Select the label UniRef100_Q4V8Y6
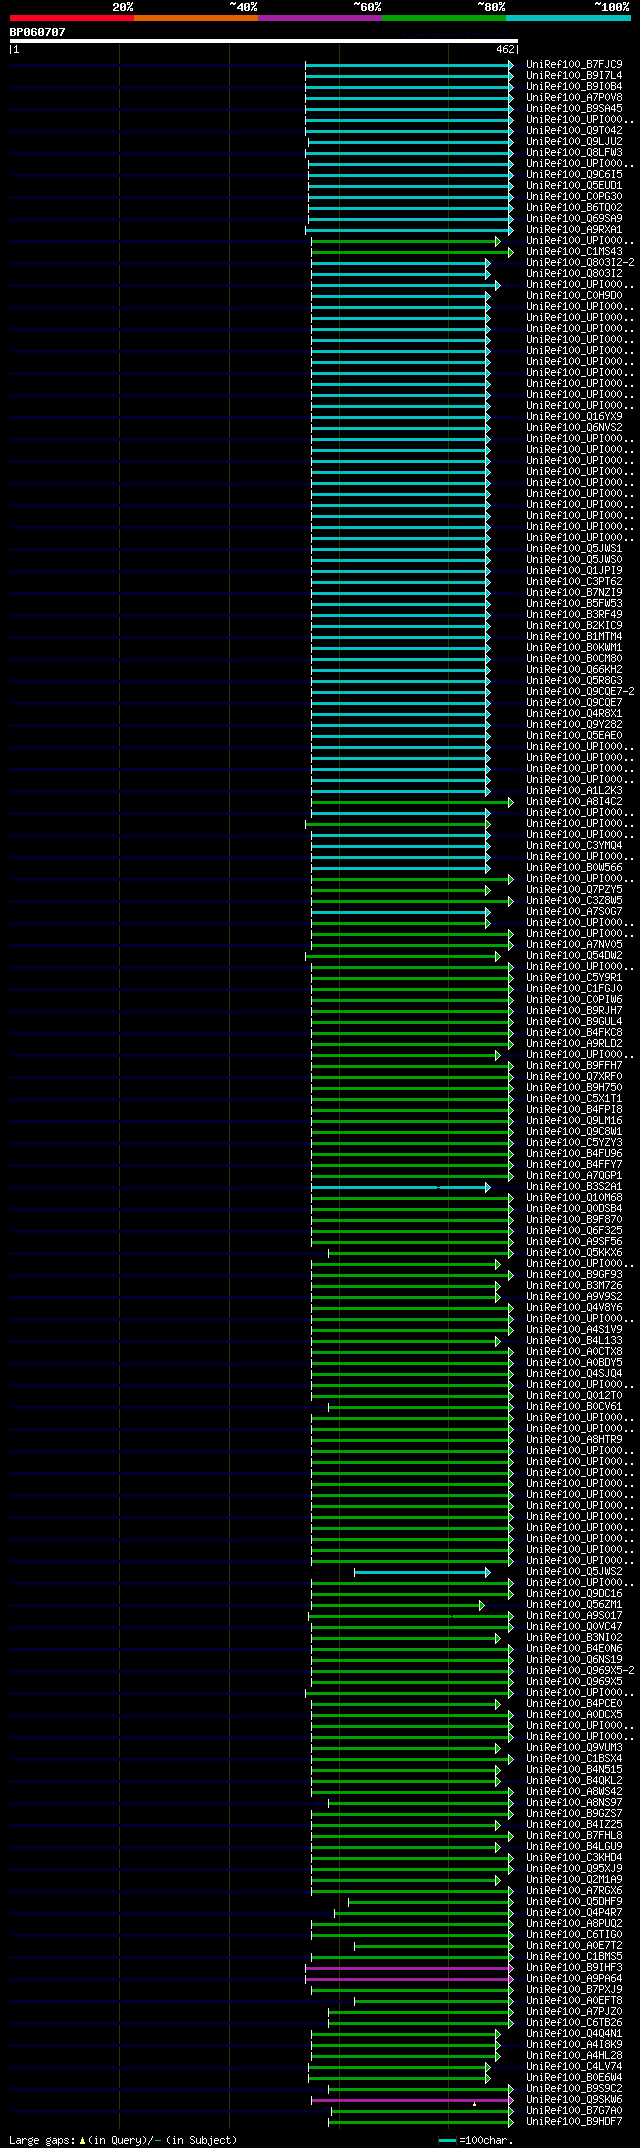Image resolution: width=640 pixels, height=2148 pixels. pos(574,1307)
